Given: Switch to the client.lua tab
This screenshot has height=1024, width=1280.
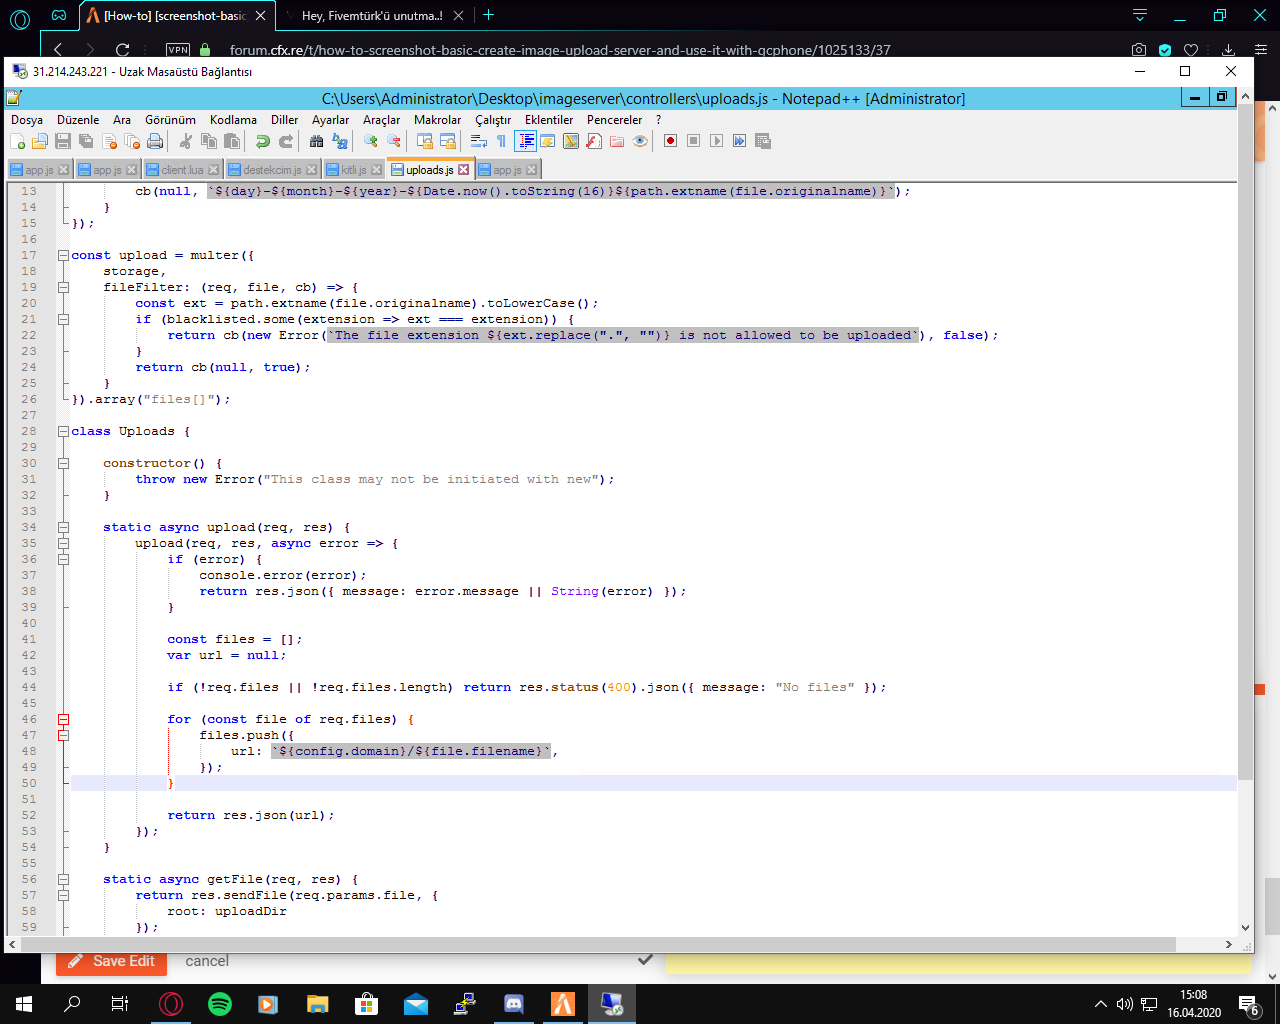Looking at the screenshot, I should click(x=181, y=170).
